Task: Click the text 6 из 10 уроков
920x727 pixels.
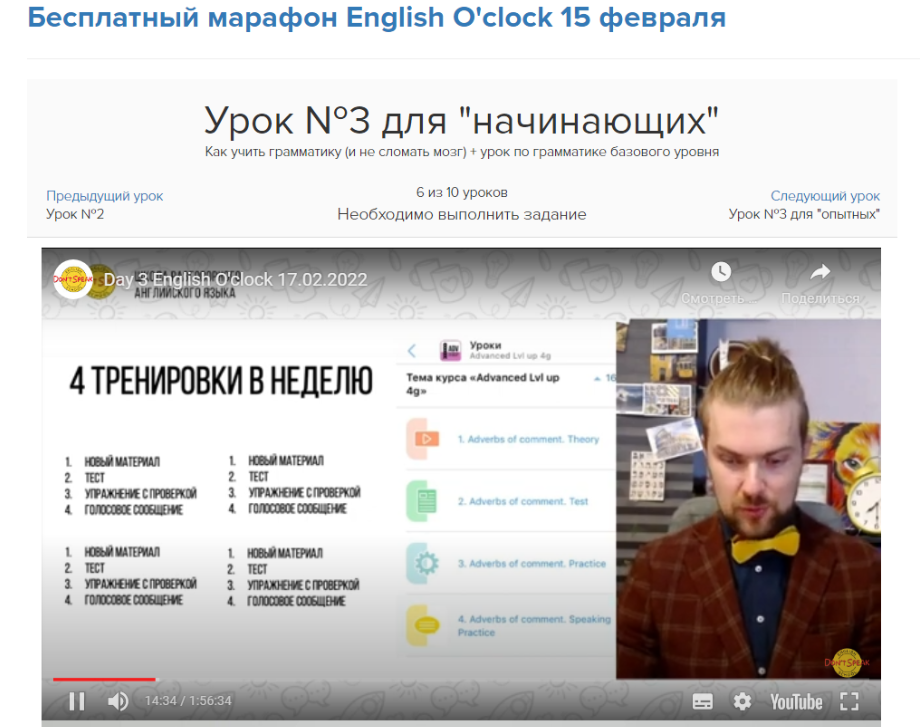Action: 462,192
